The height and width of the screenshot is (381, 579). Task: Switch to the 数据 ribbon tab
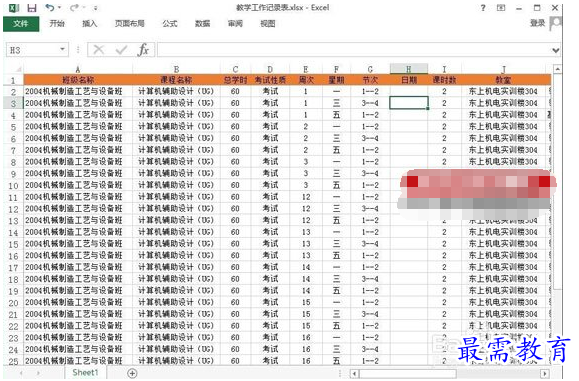click(x=202, y=24)
